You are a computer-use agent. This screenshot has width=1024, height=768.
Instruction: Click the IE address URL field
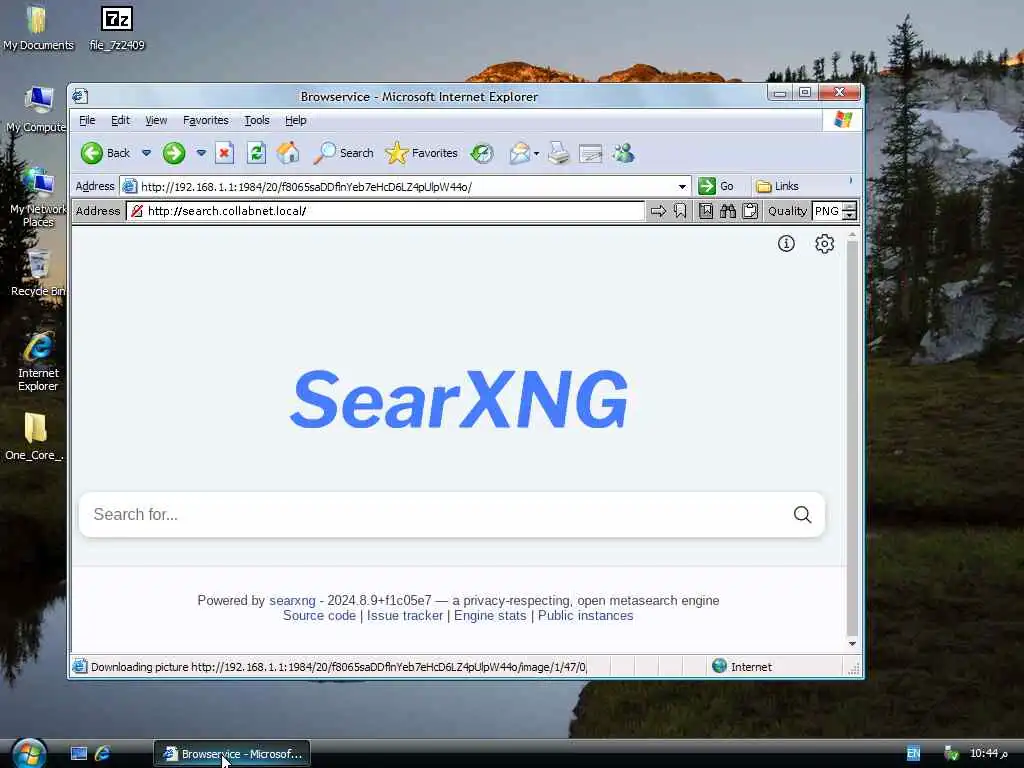pos(405,187)
